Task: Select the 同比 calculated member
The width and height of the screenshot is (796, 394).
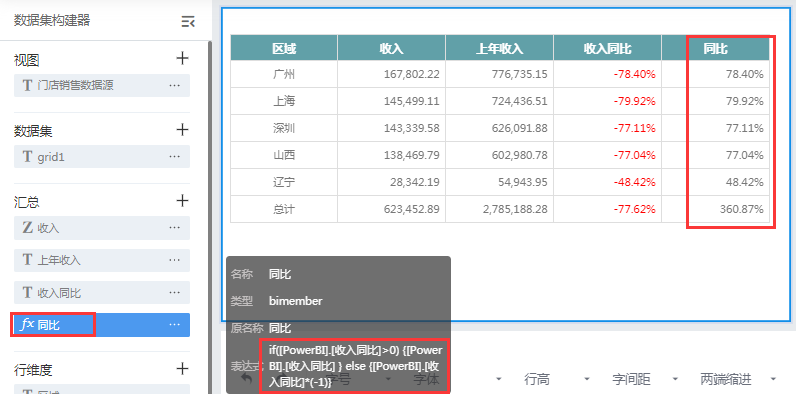Action: [102, 325]
